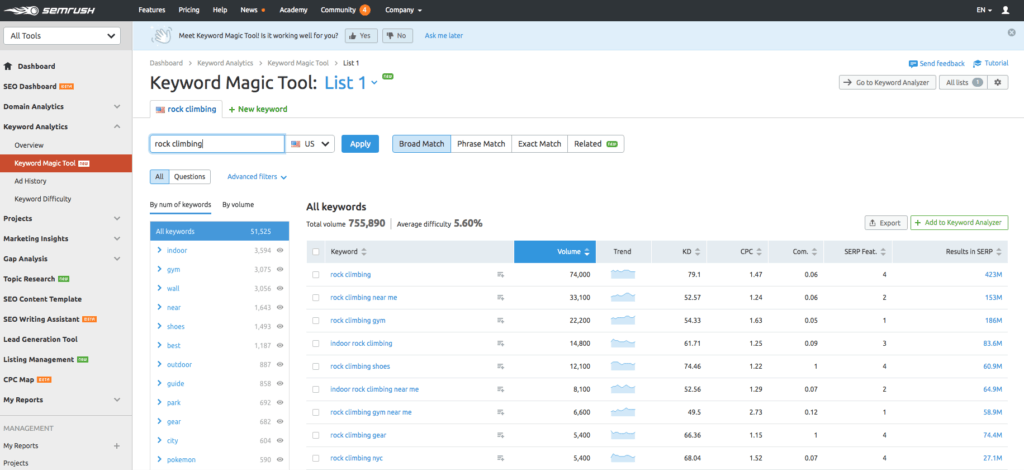
Task: Open the user profile icon
Action: (1005, 10)
